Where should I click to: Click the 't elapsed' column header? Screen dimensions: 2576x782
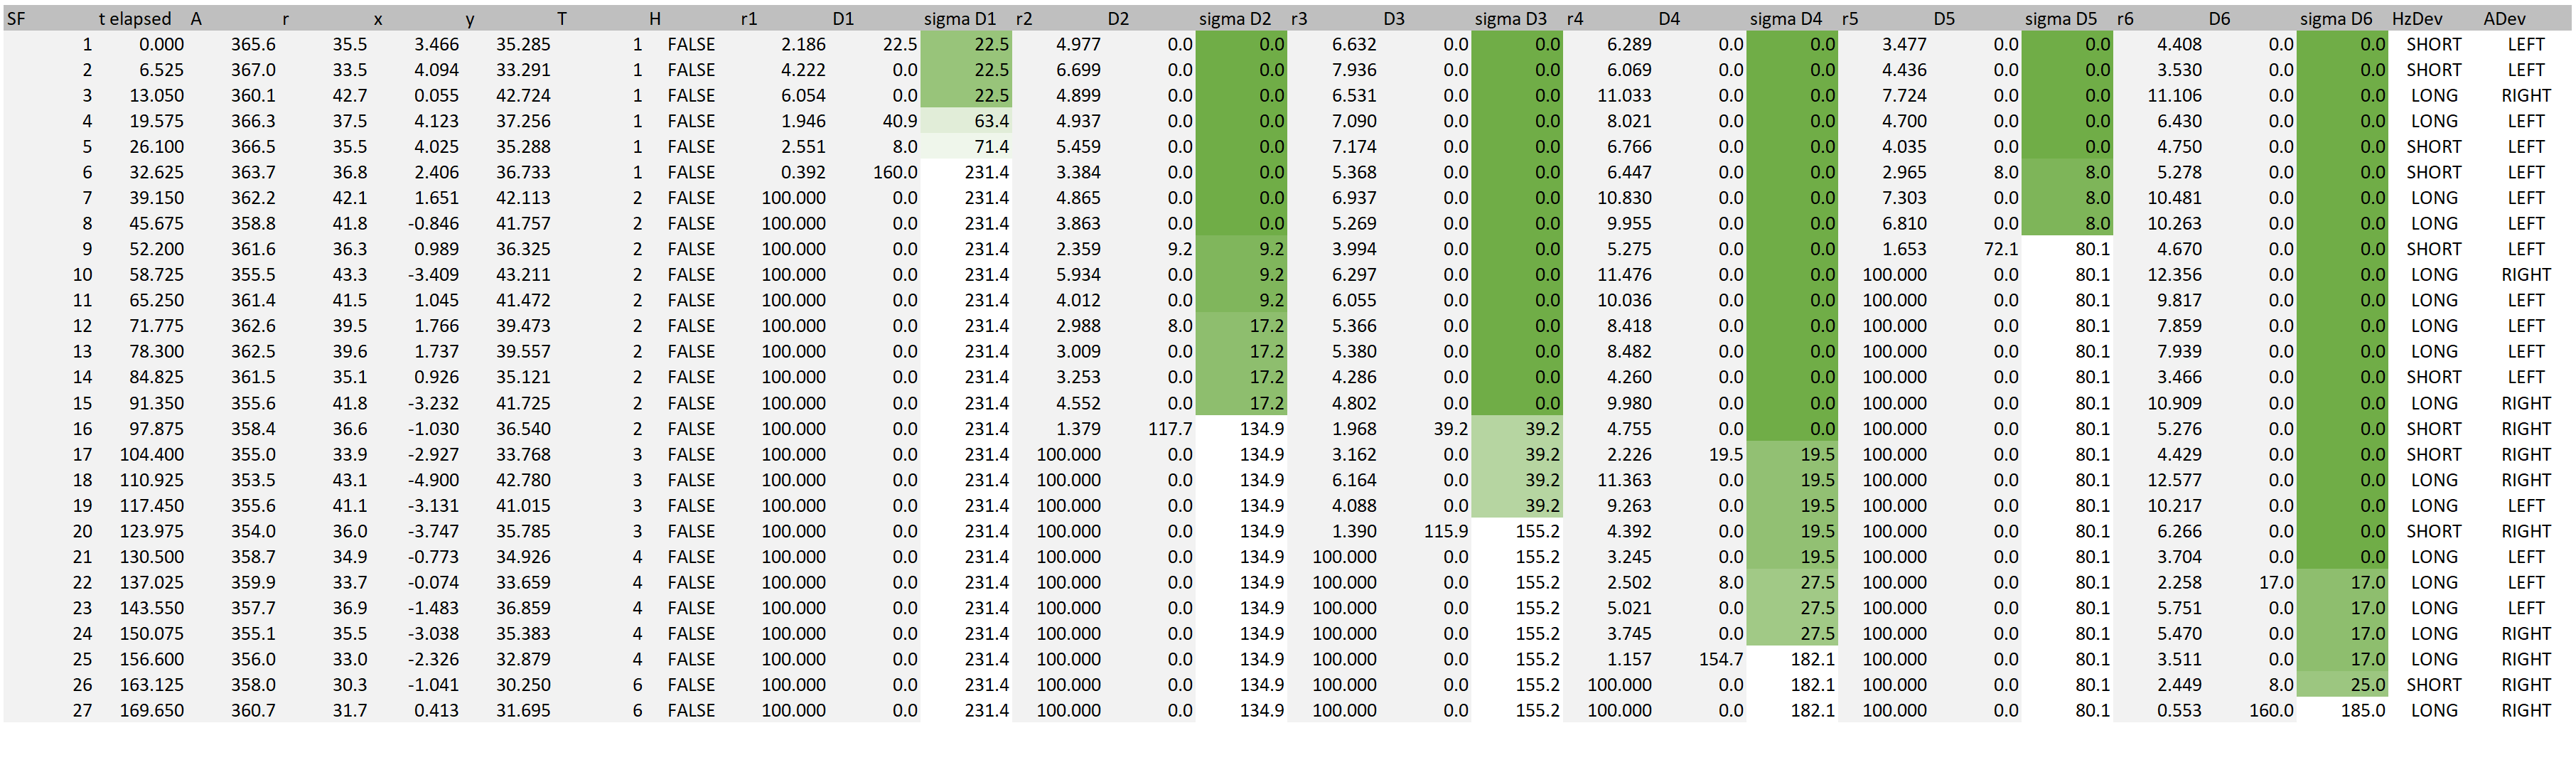click(135, 19)
